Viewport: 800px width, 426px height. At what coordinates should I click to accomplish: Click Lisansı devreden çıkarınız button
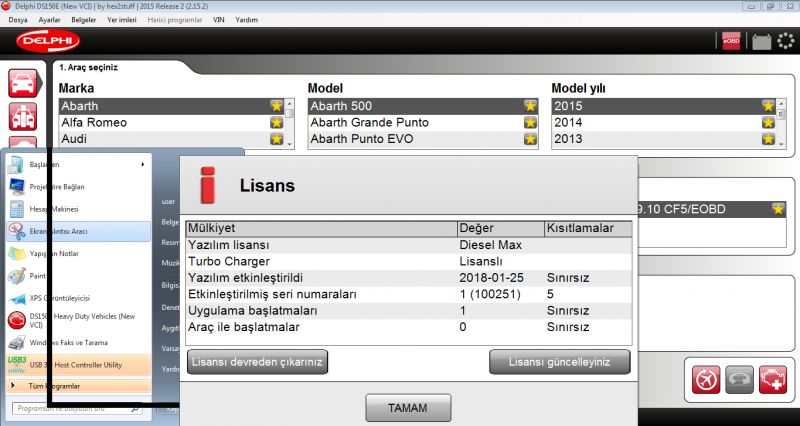[x=257, y=362]
